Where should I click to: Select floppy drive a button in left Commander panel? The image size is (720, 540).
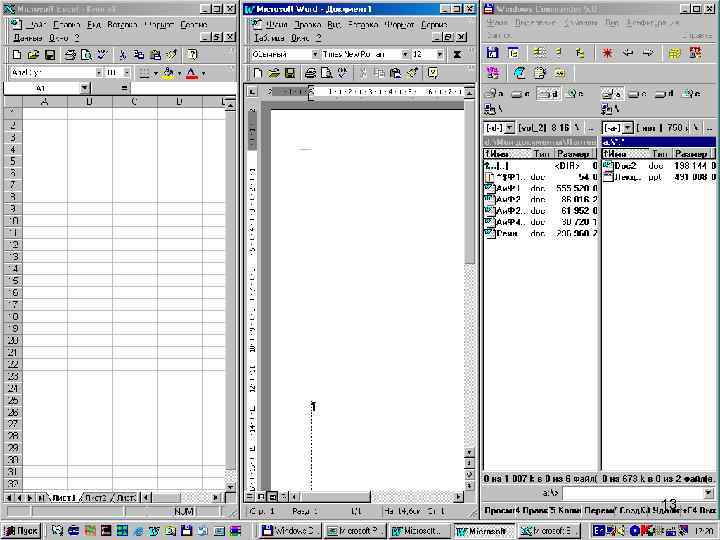495,94
